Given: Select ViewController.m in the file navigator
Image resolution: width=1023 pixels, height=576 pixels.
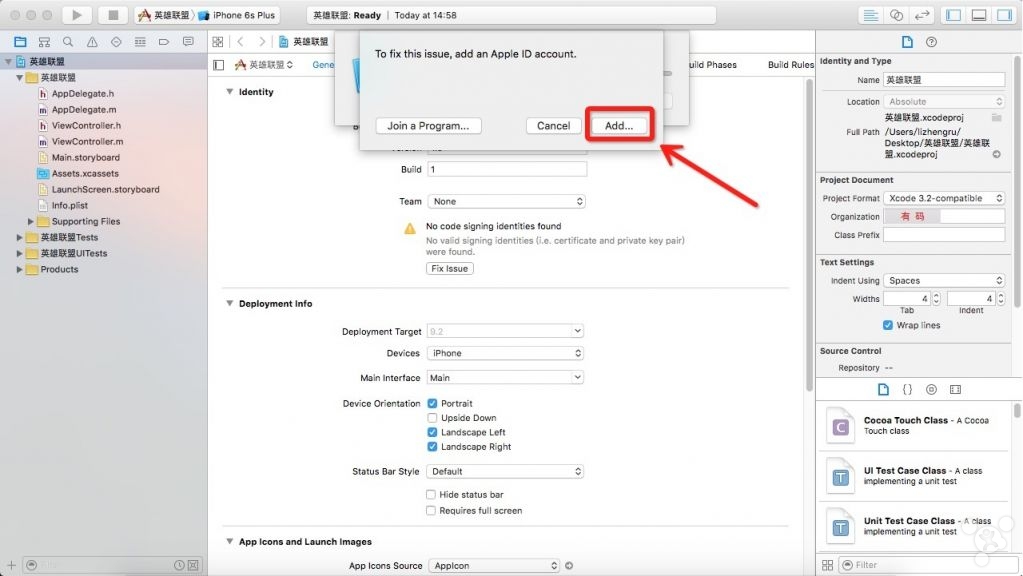Looking at the screenshot, I should (87, 141).
